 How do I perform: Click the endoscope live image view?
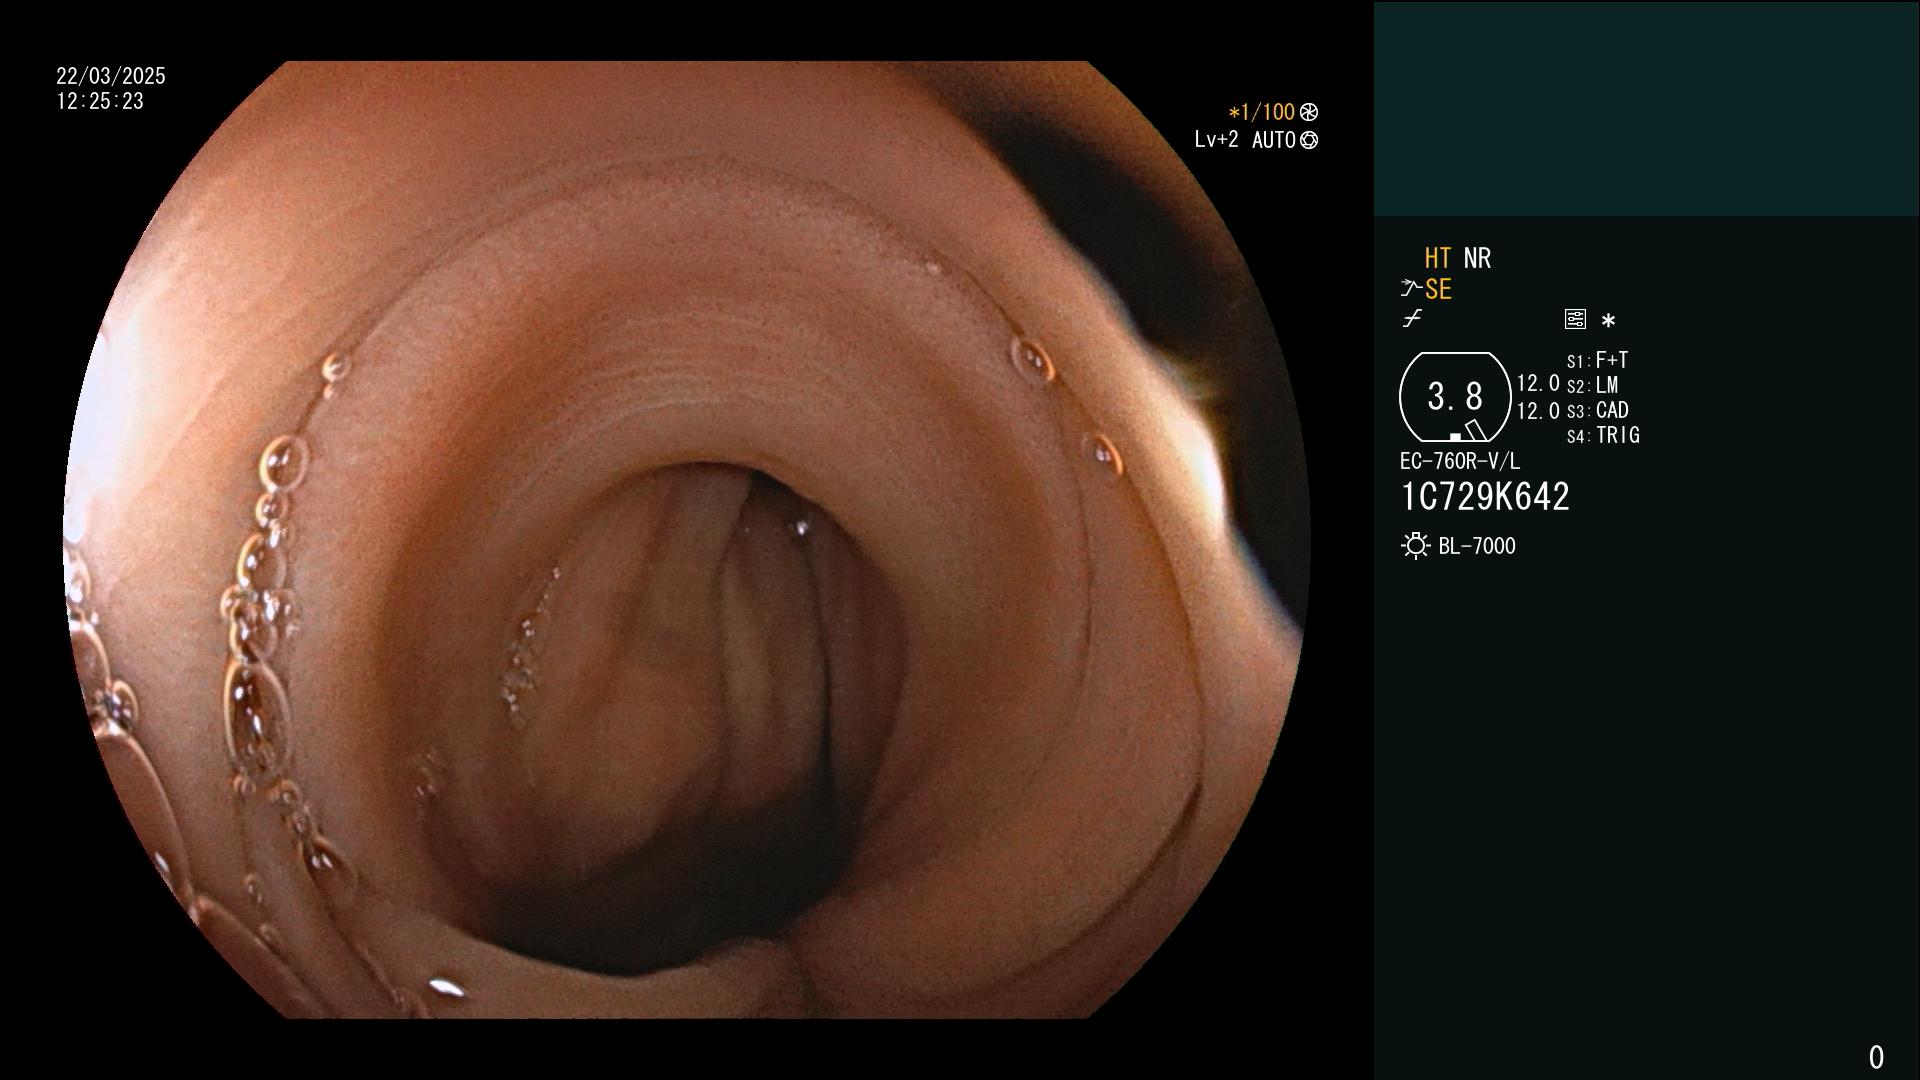pos(687,540)
